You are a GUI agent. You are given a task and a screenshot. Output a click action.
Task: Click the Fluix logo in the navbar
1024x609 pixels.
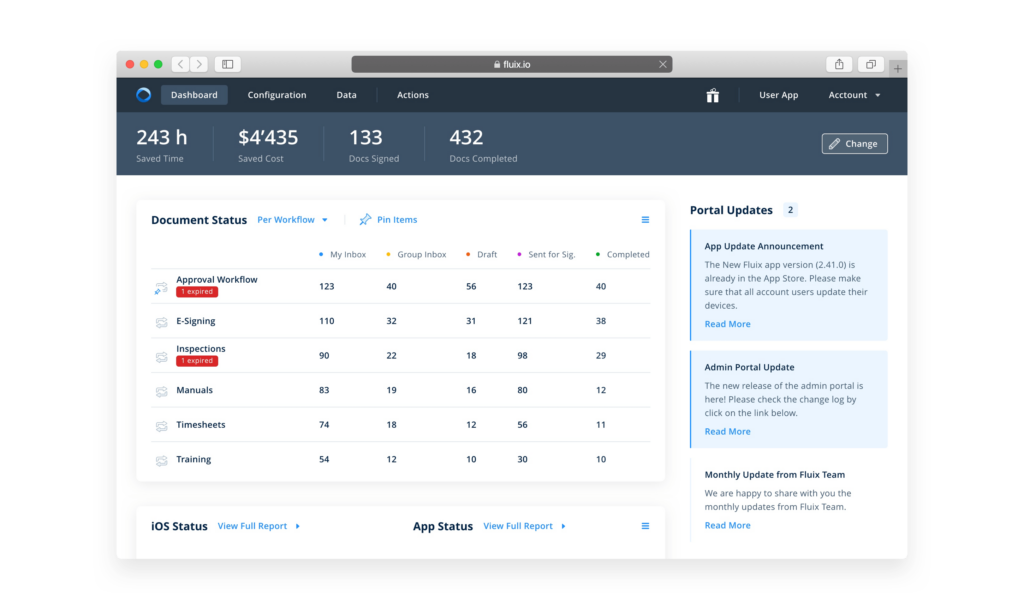coord(143,94)
